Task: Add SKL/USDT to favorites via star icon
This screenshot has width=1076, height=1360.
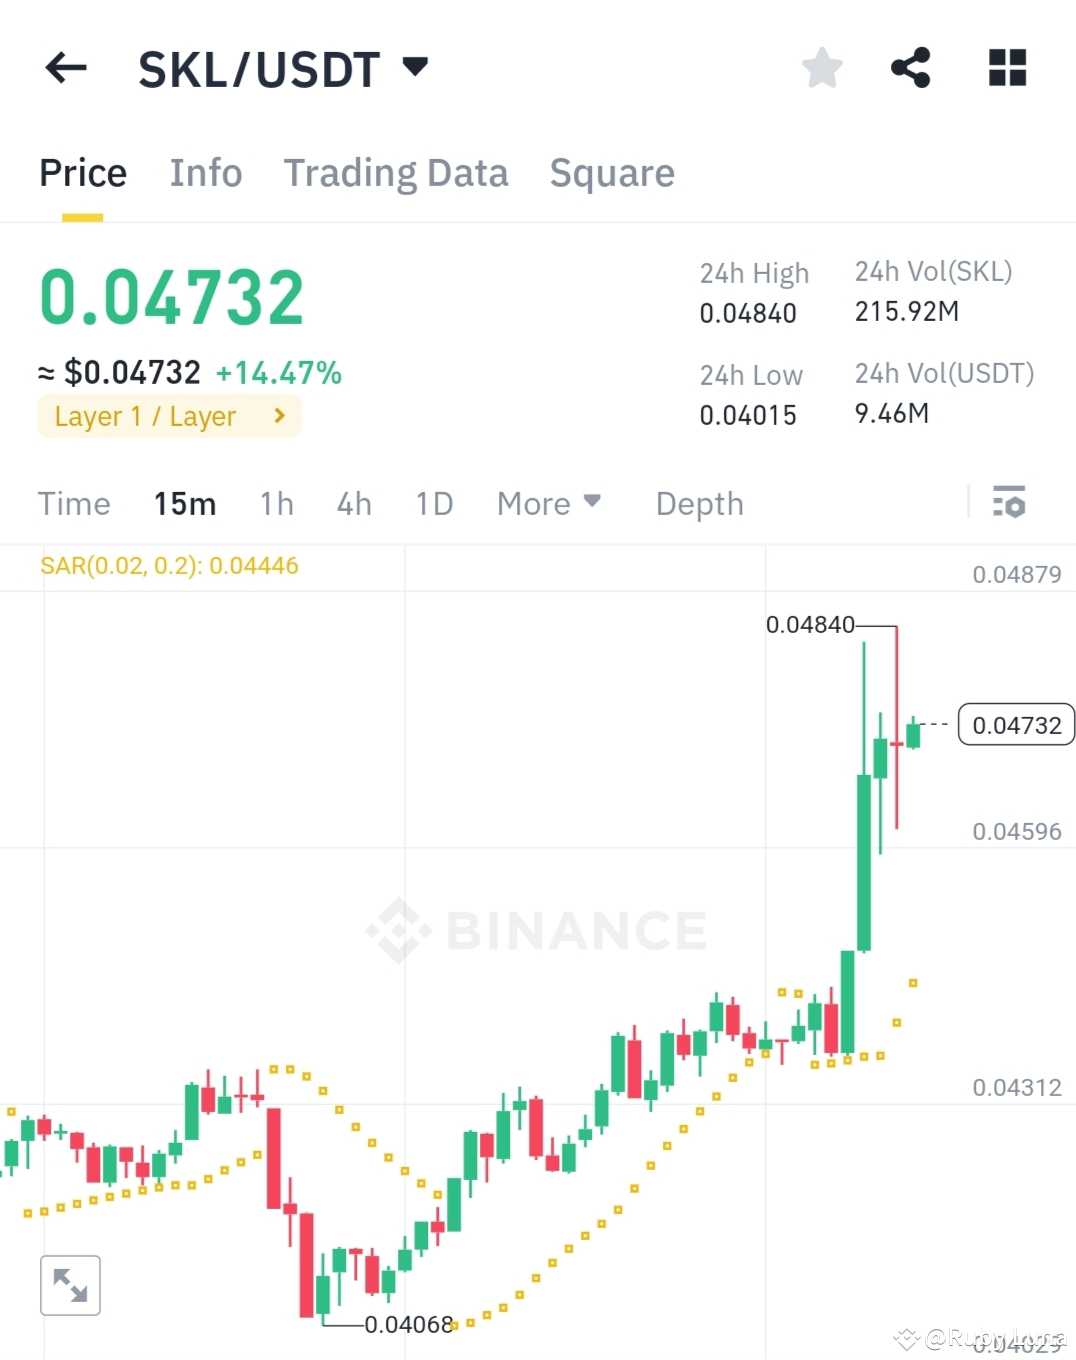Action: [821, 67]
